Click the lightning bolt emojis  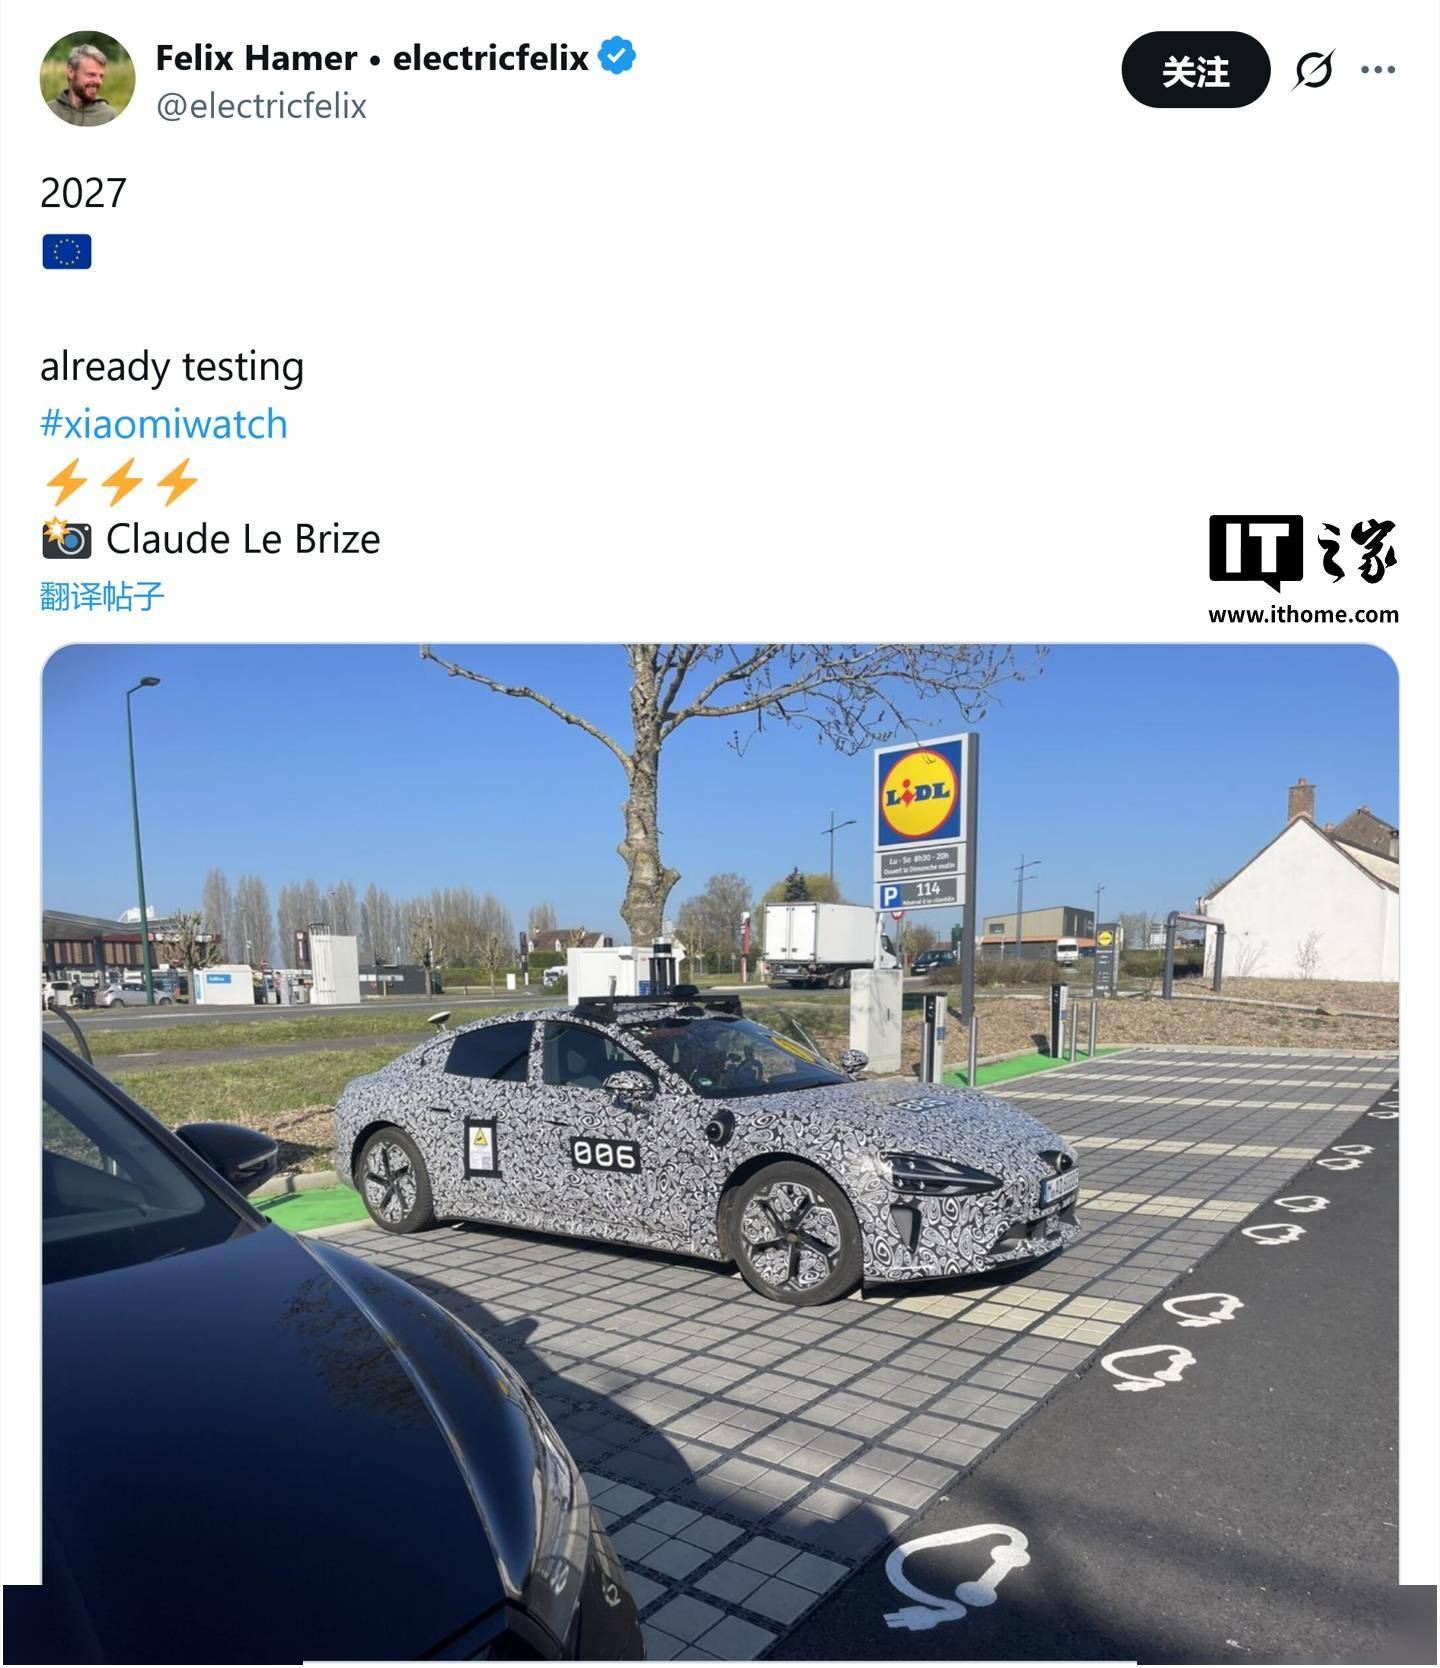click(x=122, y=482)
